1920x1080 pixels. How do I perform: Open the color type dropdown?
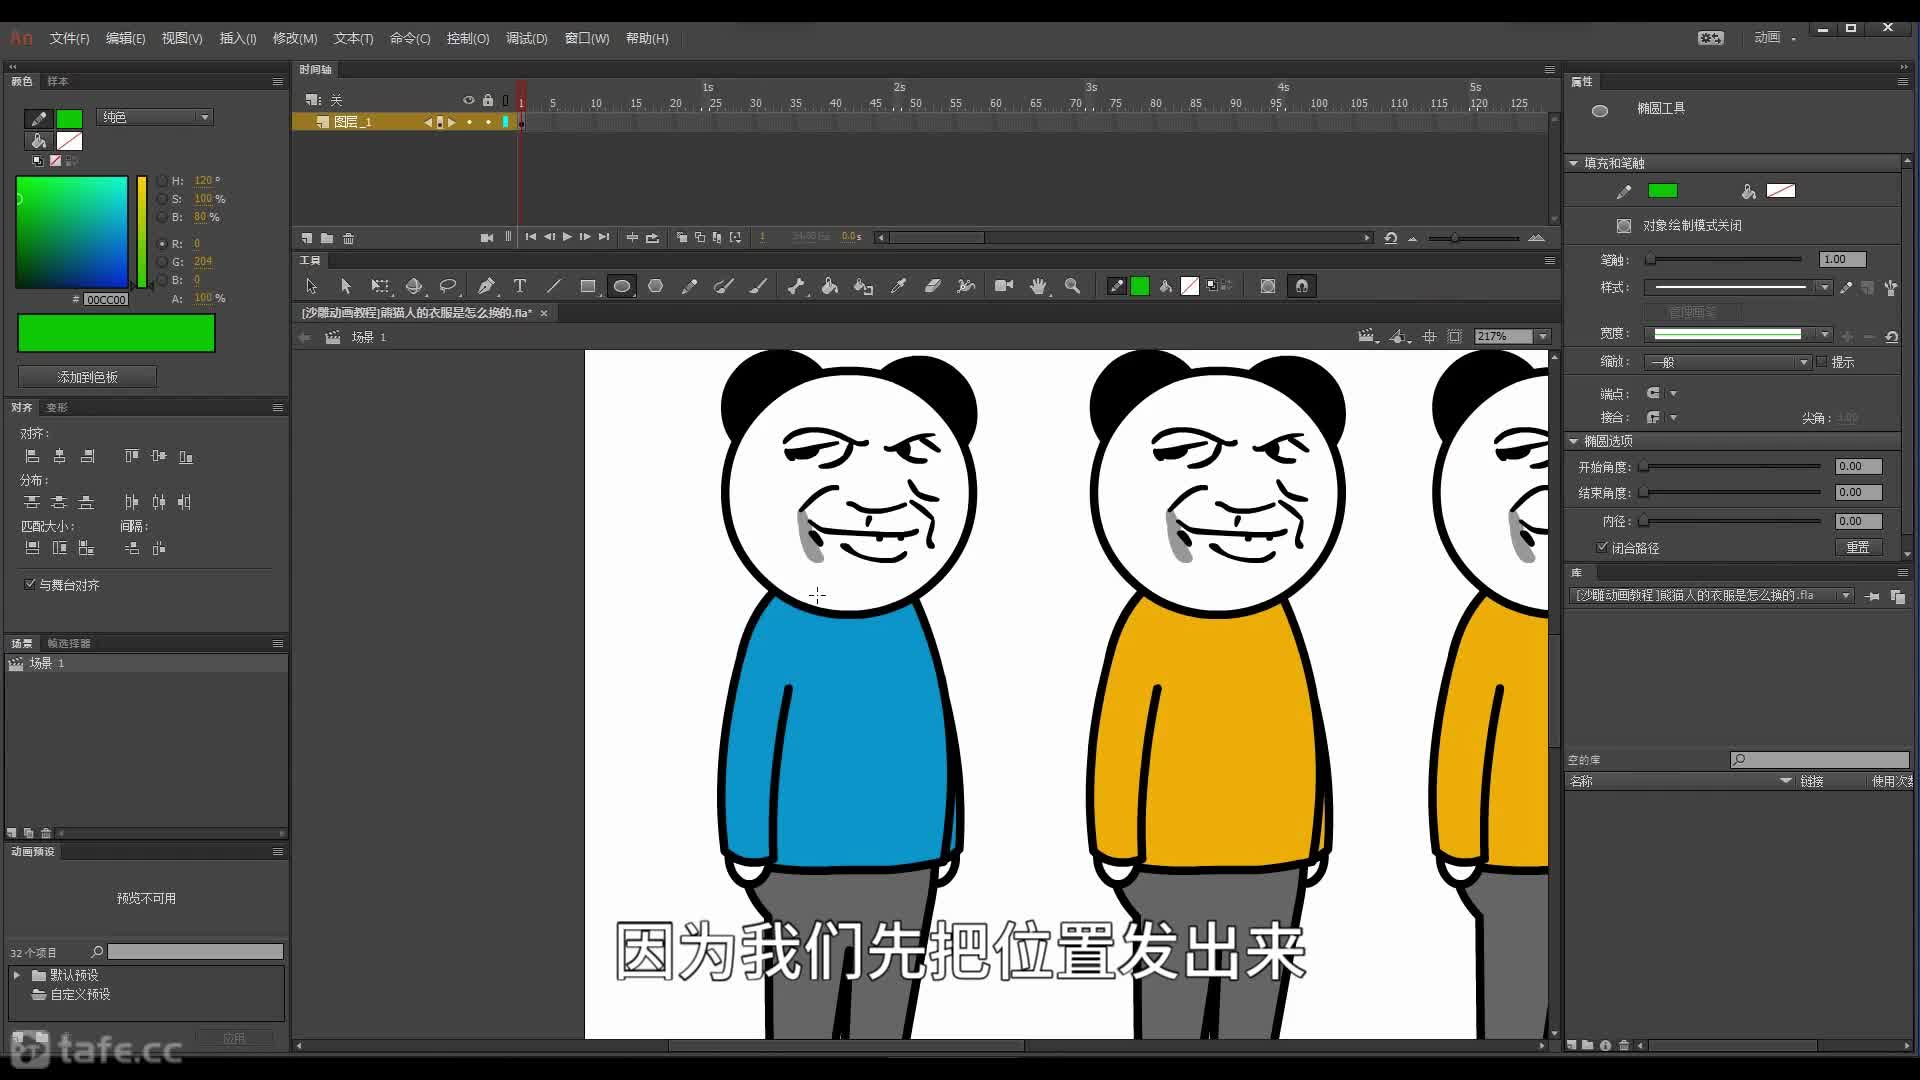(x=155, y=117)
